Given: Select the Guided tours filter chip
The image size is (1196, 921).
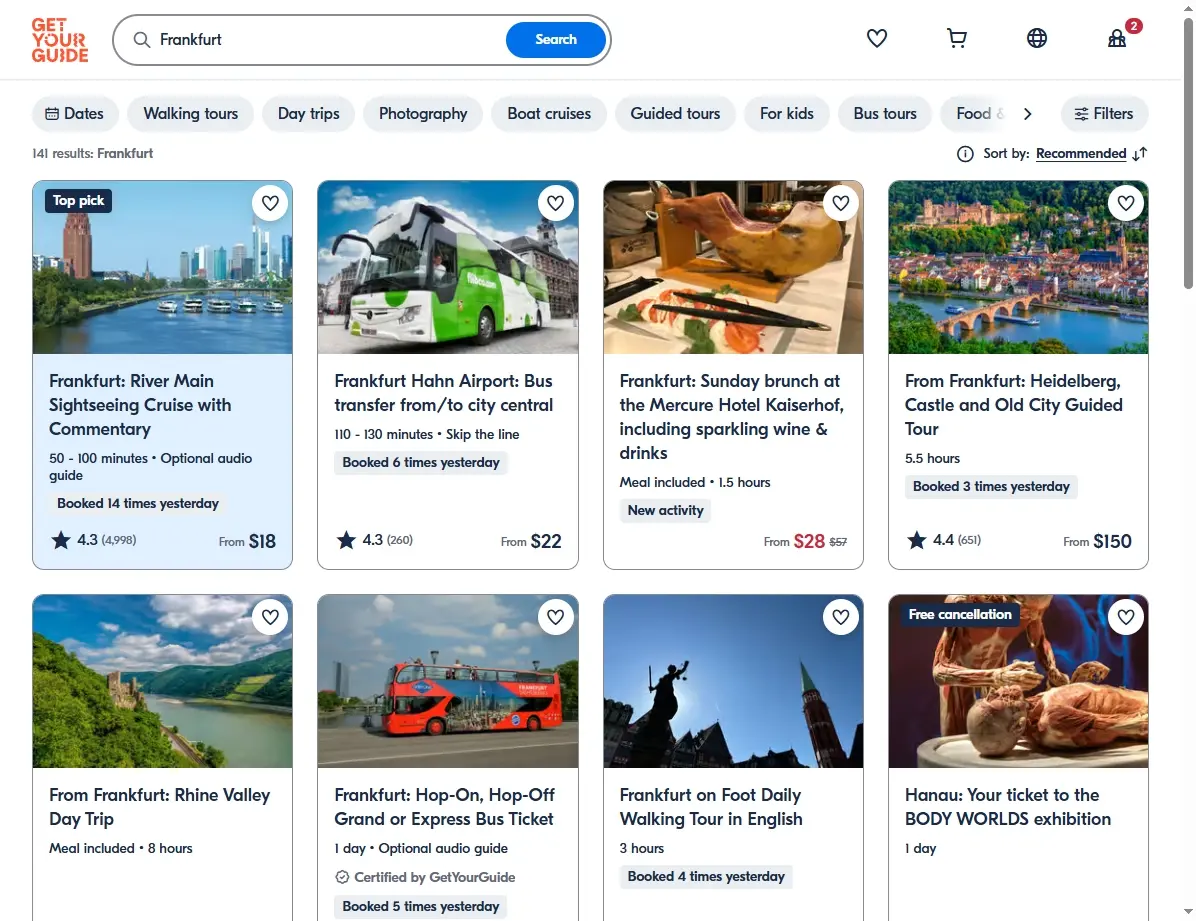Looking at the screenshot, I should 675,114.
